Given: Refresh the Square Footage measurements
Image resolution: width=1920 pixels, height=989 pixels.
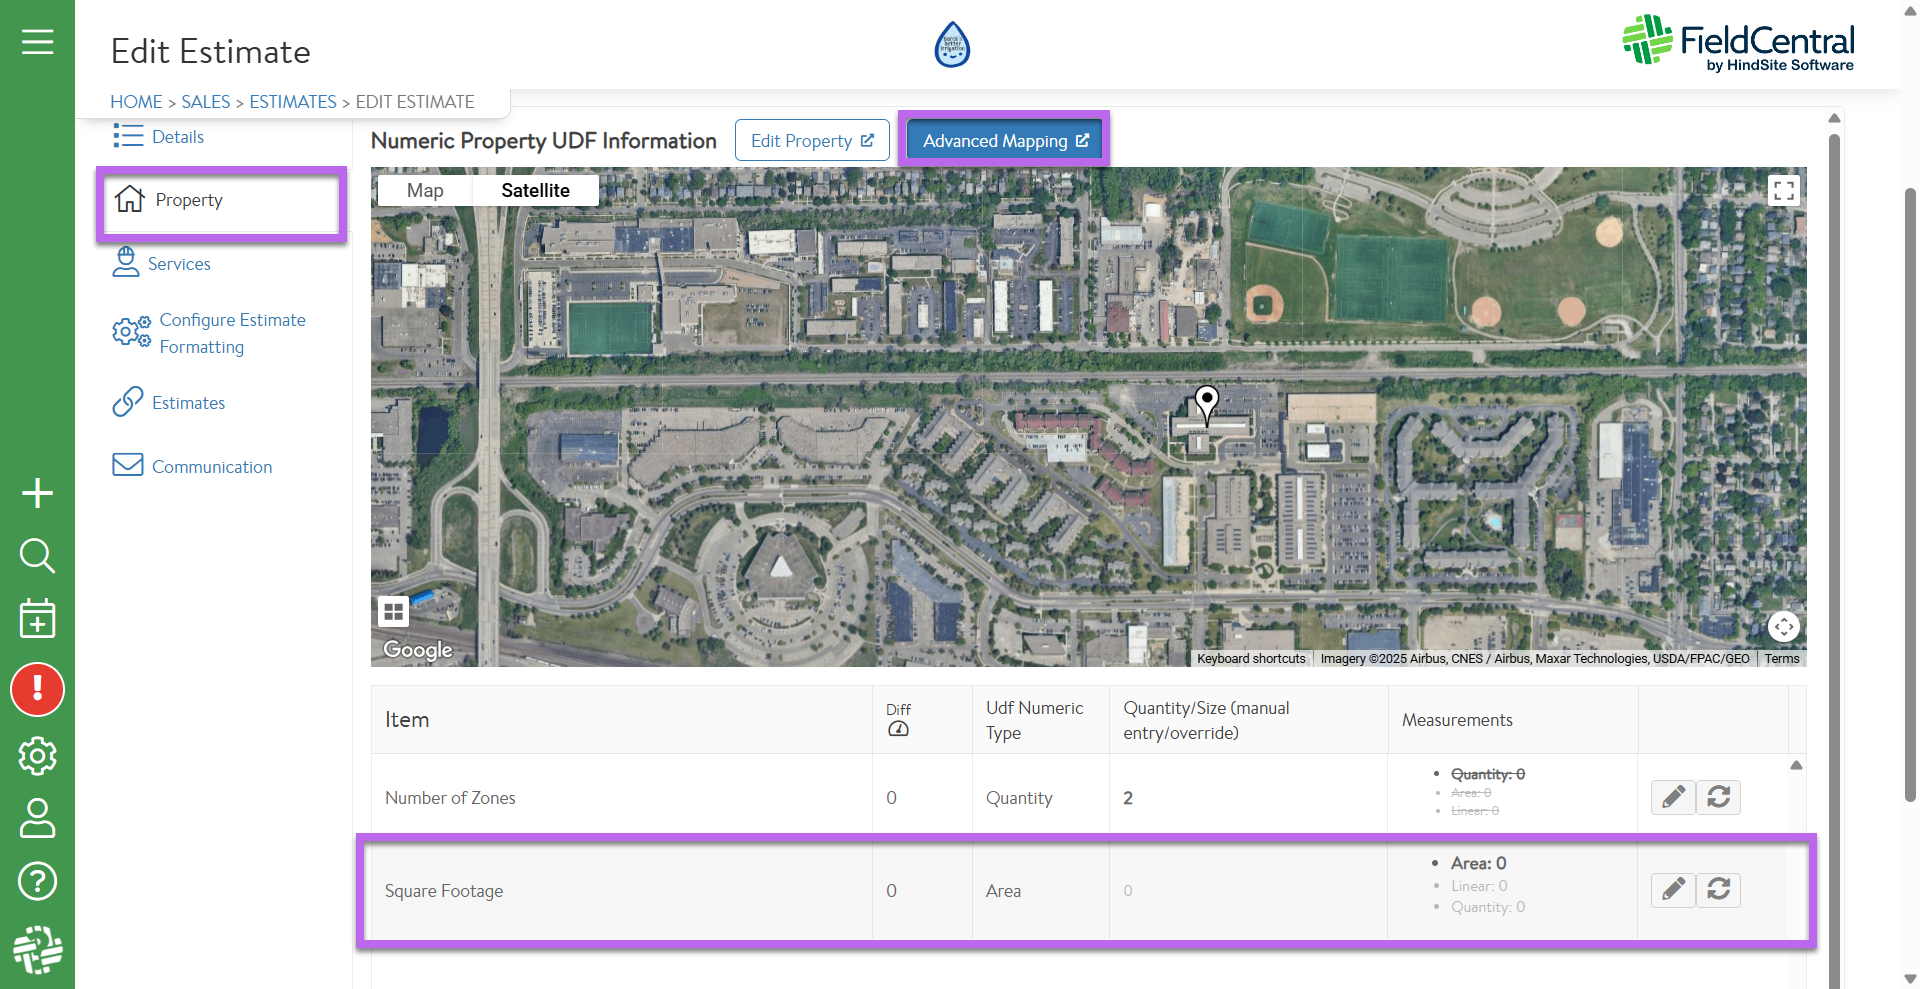Looking at the screenshot, I should point(1718,889).
